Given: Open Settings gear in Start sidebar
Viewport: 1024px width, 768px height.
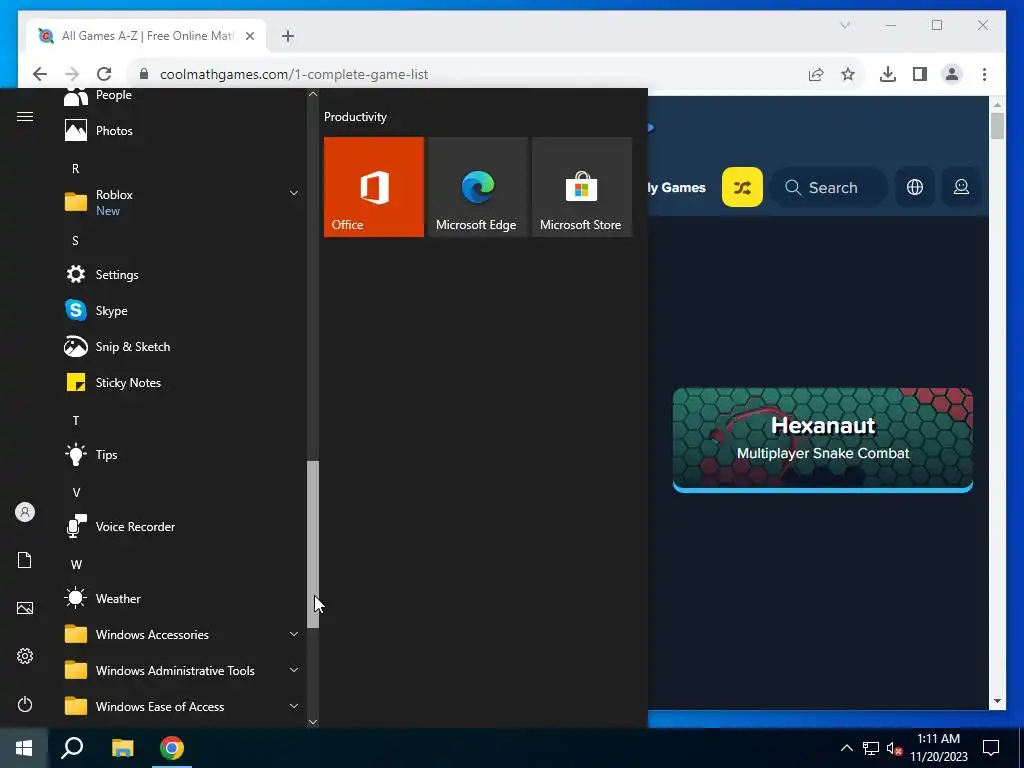Looking at the screenshot, I should [x=25, y=656].
